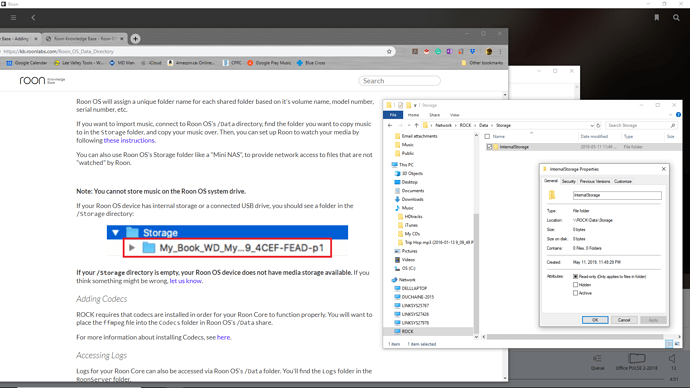Close the Adding Music browser tab
This screenshot has height=388, width=690.
click(36, 39)
